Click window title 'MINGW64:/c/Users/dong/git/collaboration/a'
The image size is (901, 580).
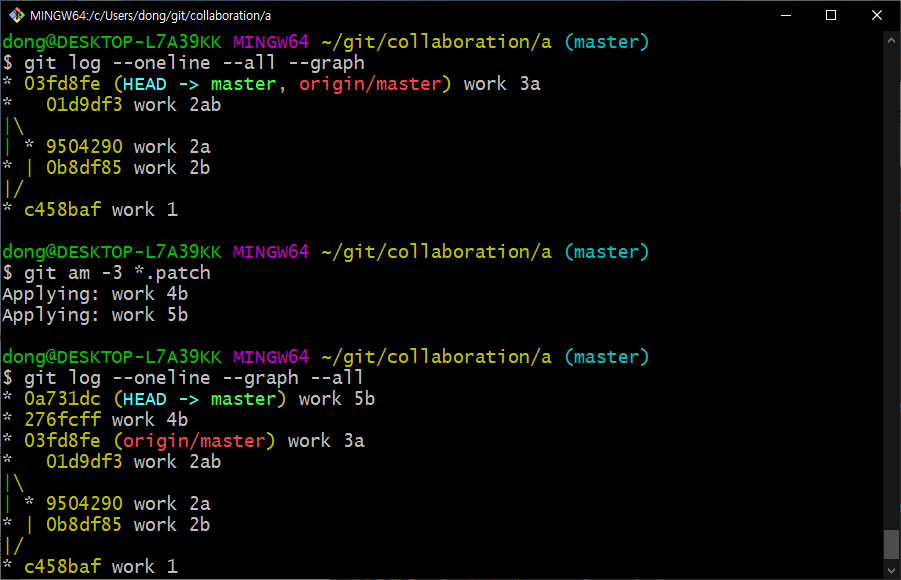coord(151,16)
